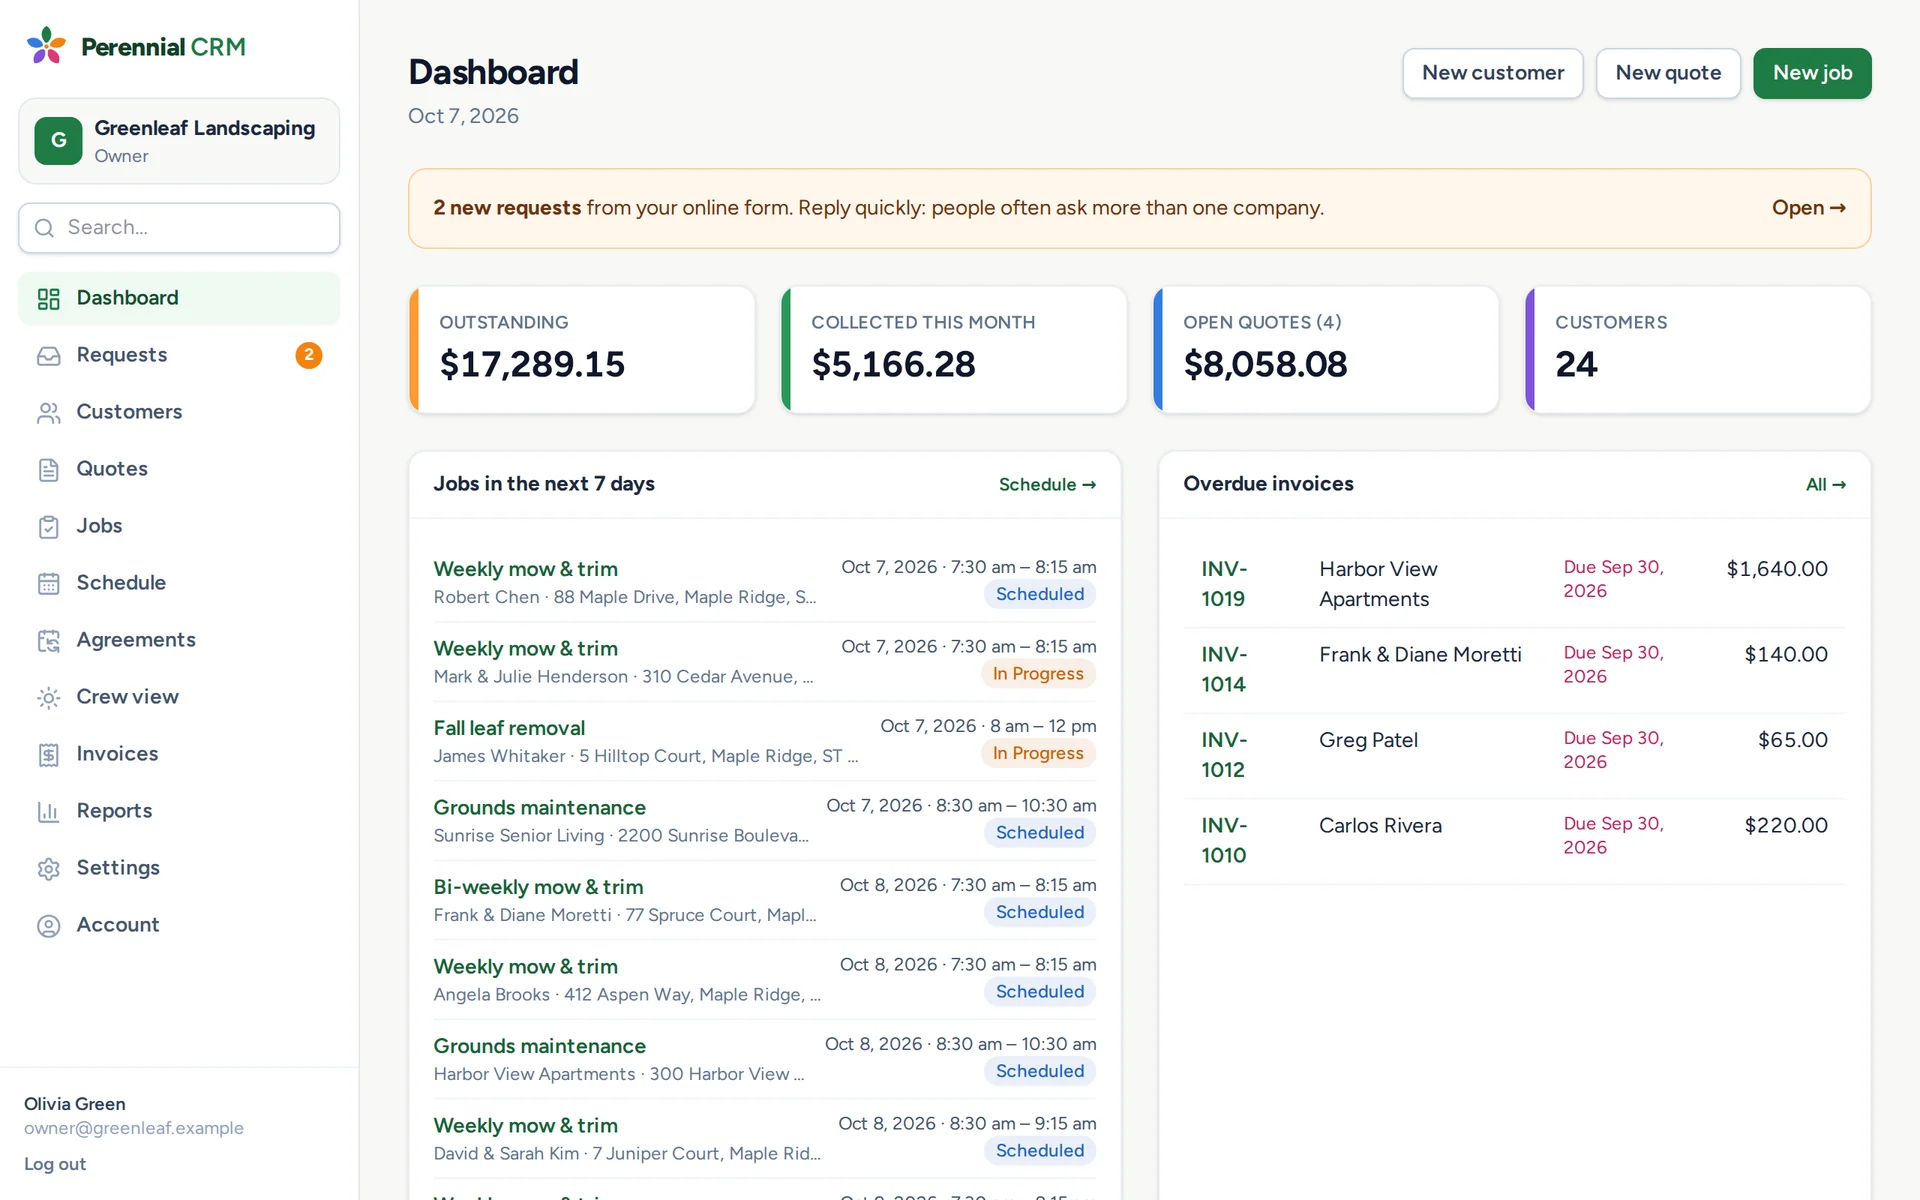The image size is (1920, 1200).
Task: Click the Requests inbox icon
Action: [49, 356]
